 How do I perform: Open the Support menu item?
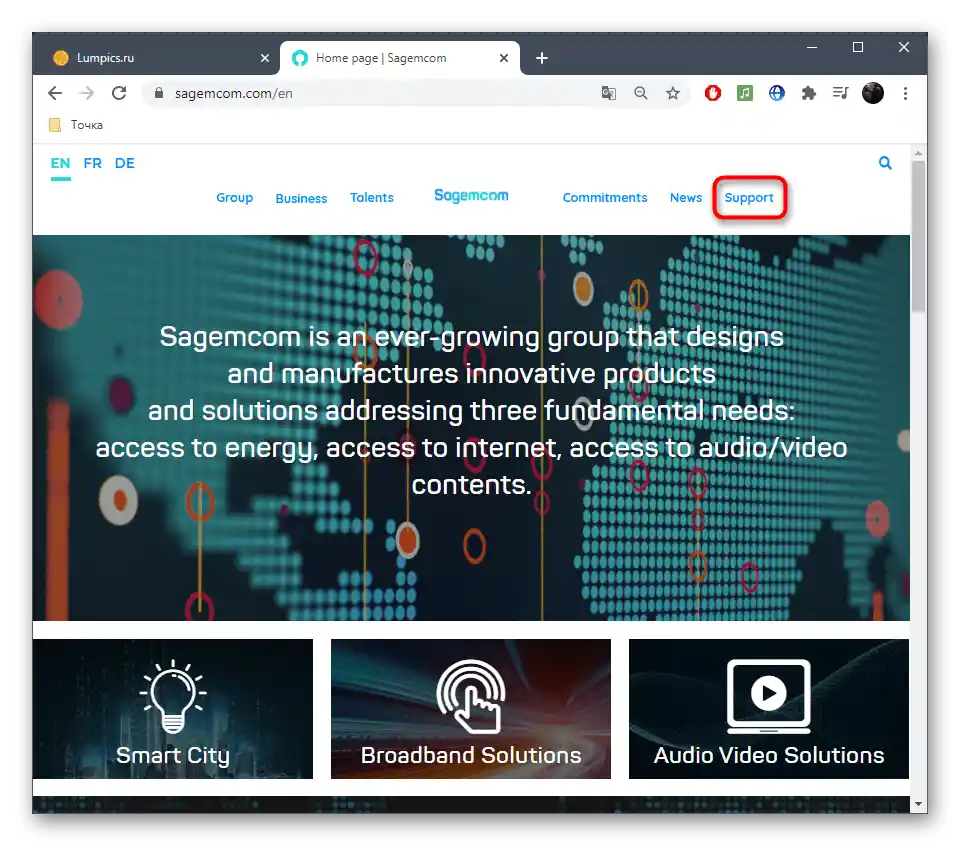(749, 198)
